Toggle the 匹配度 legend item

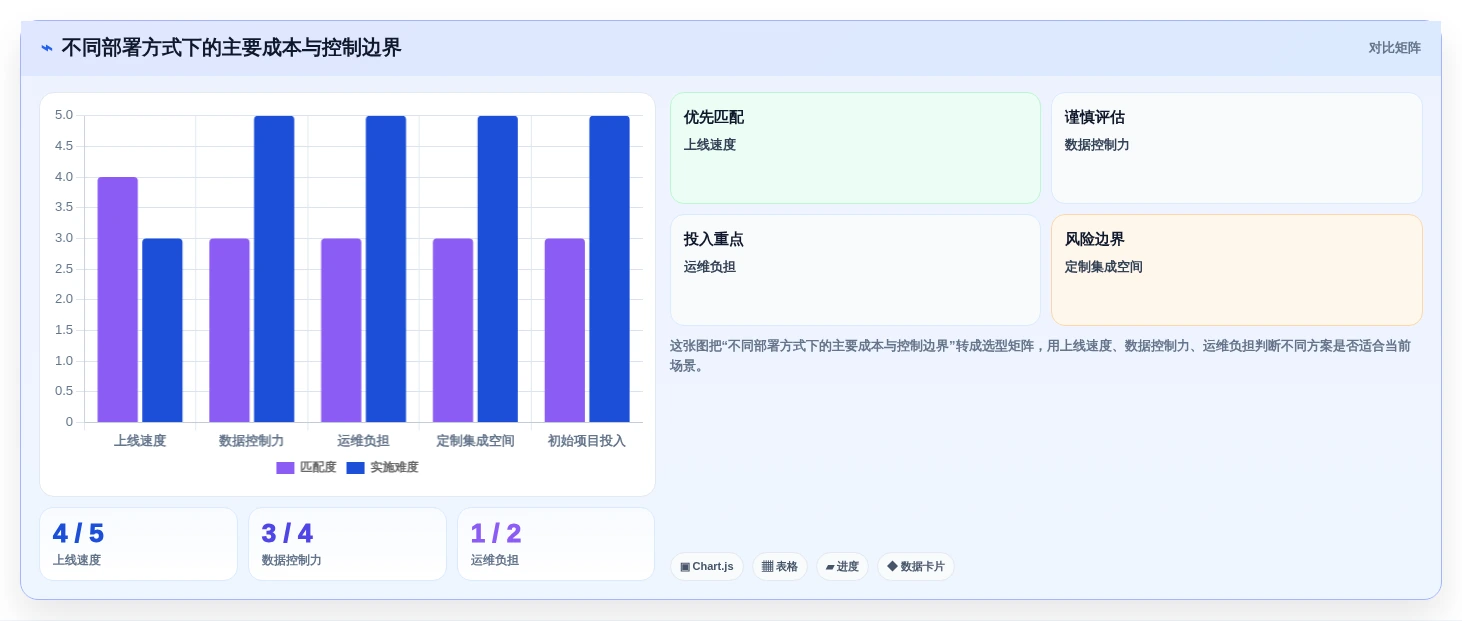click(306, 467)
